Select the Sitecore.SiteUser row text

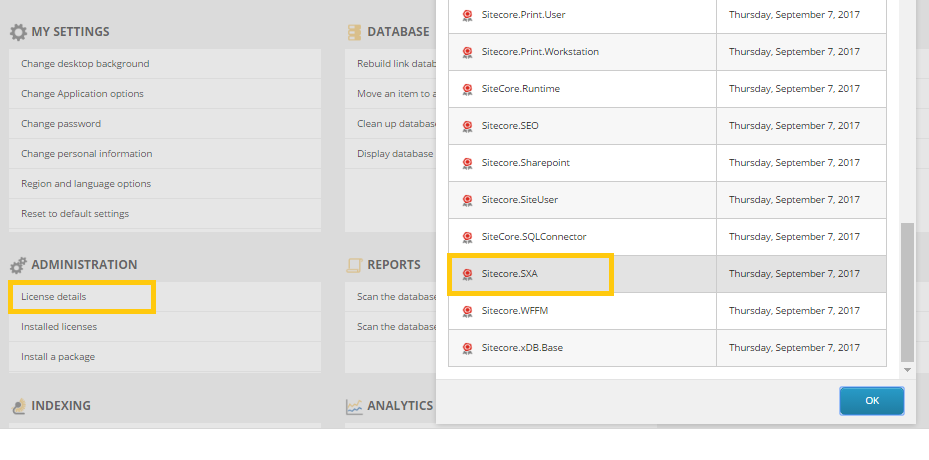(520, 200)
